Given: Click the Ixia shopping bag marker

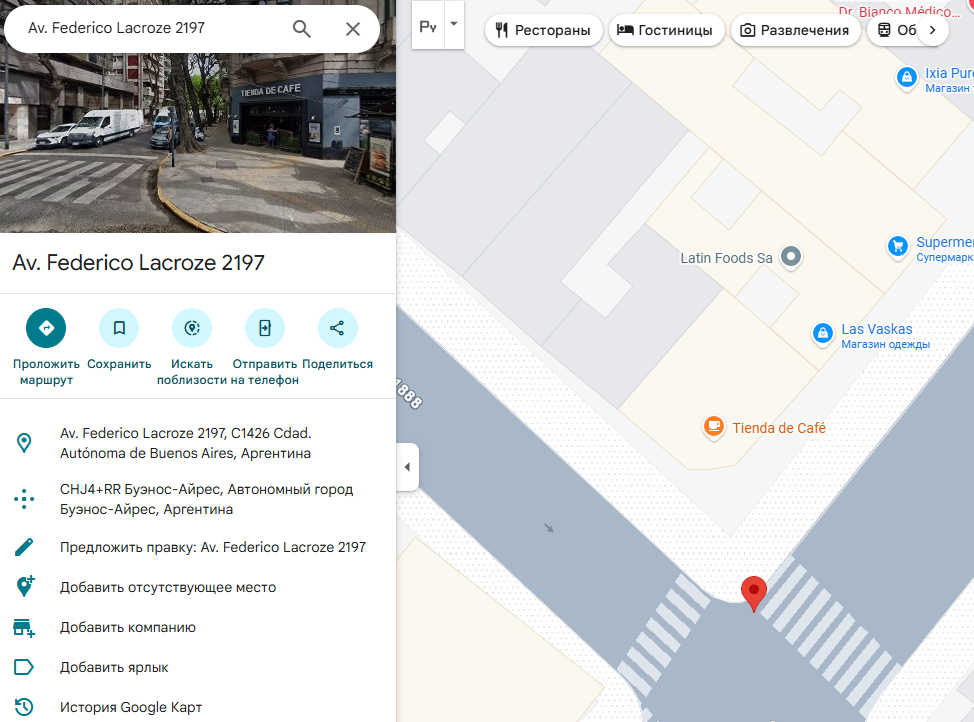Looking at the screenshot, I should (907, 78).
